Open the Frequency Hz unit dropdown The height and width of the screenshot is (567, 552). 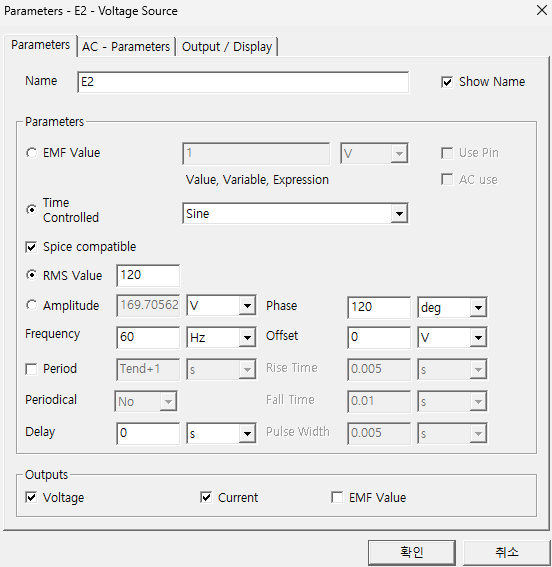[247, 337]
